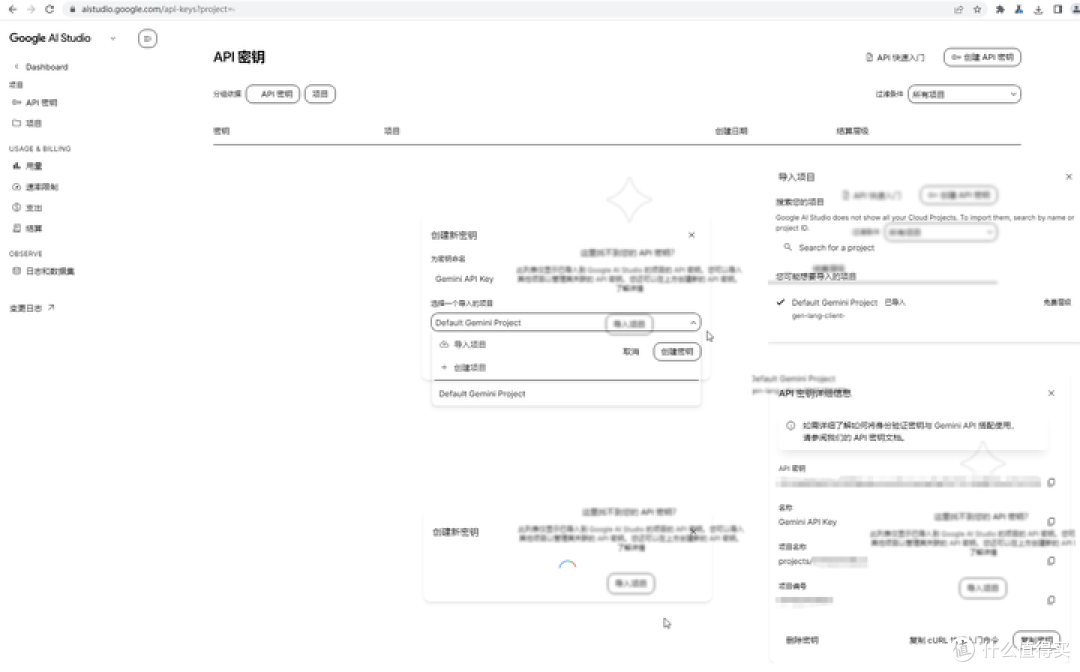Go back with the browser back arrow
The image size is (1080, 672).
click(12, 9)
